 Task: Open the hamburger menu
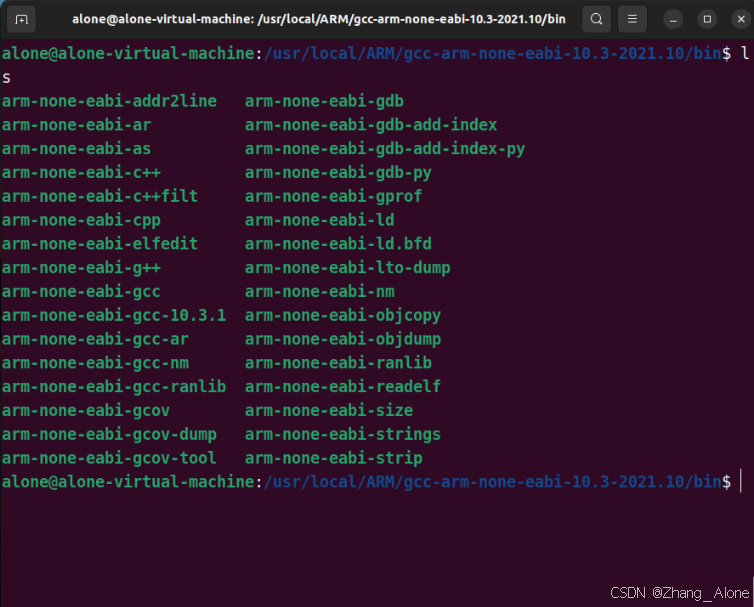[632, 19]
